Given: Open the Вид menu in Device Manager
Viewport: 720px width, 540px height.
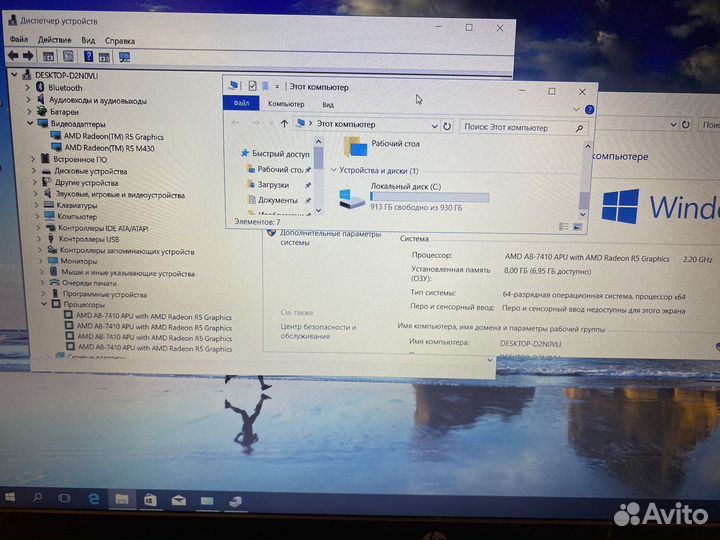Looking at the screenshot, I should click(88, 40).
